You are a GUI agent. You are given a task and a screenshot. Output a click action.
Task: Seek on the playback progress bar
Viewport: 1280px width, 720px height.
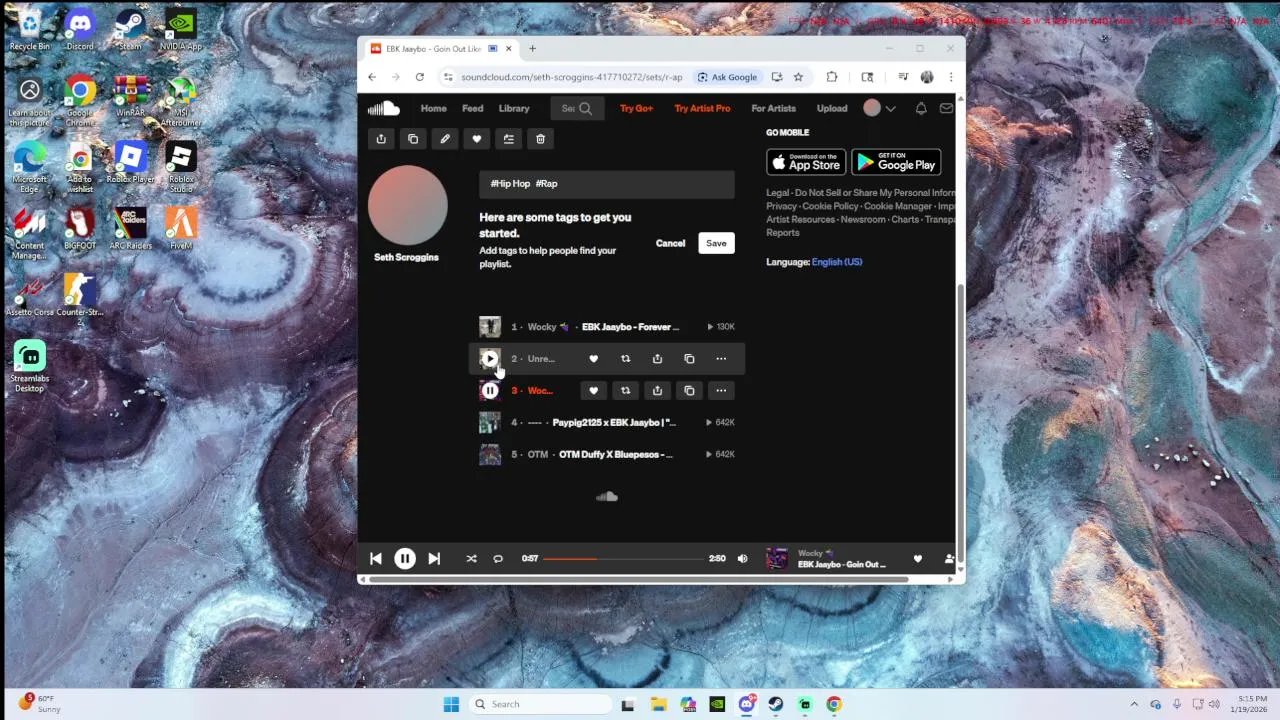(x=624, y=559)
